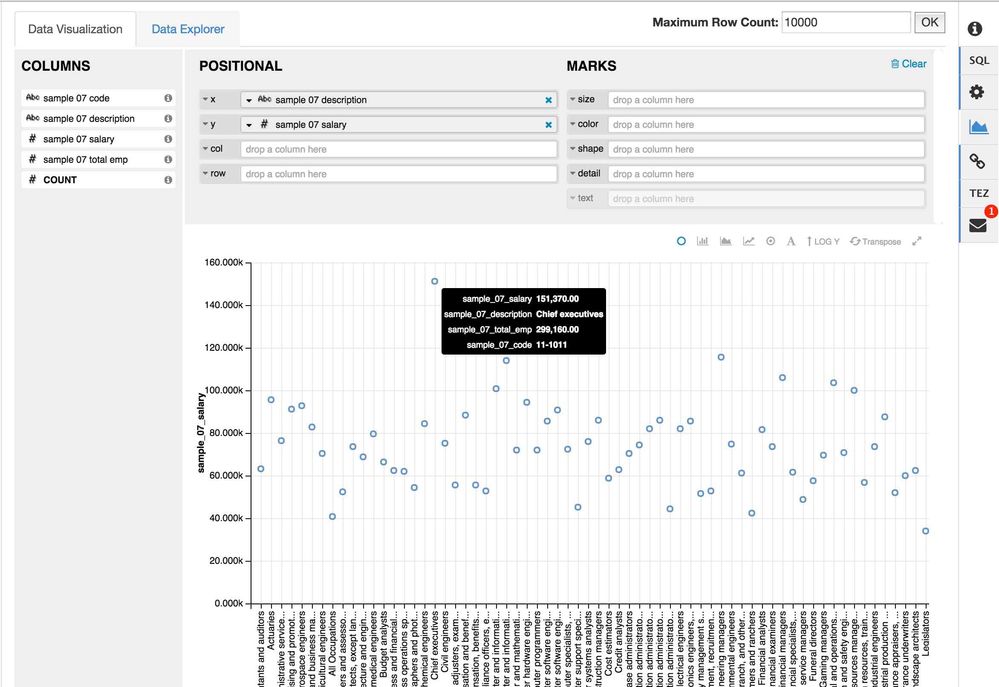Show info for sample 07 description column
The height and width of the screenshot is (687, 999).
pos(168,119)
